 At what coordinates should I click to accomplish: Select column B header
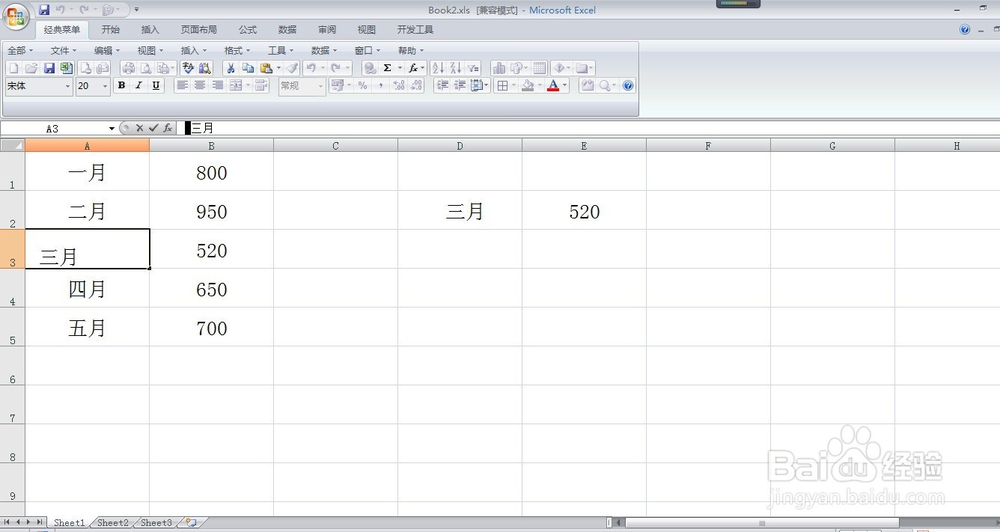211,146
